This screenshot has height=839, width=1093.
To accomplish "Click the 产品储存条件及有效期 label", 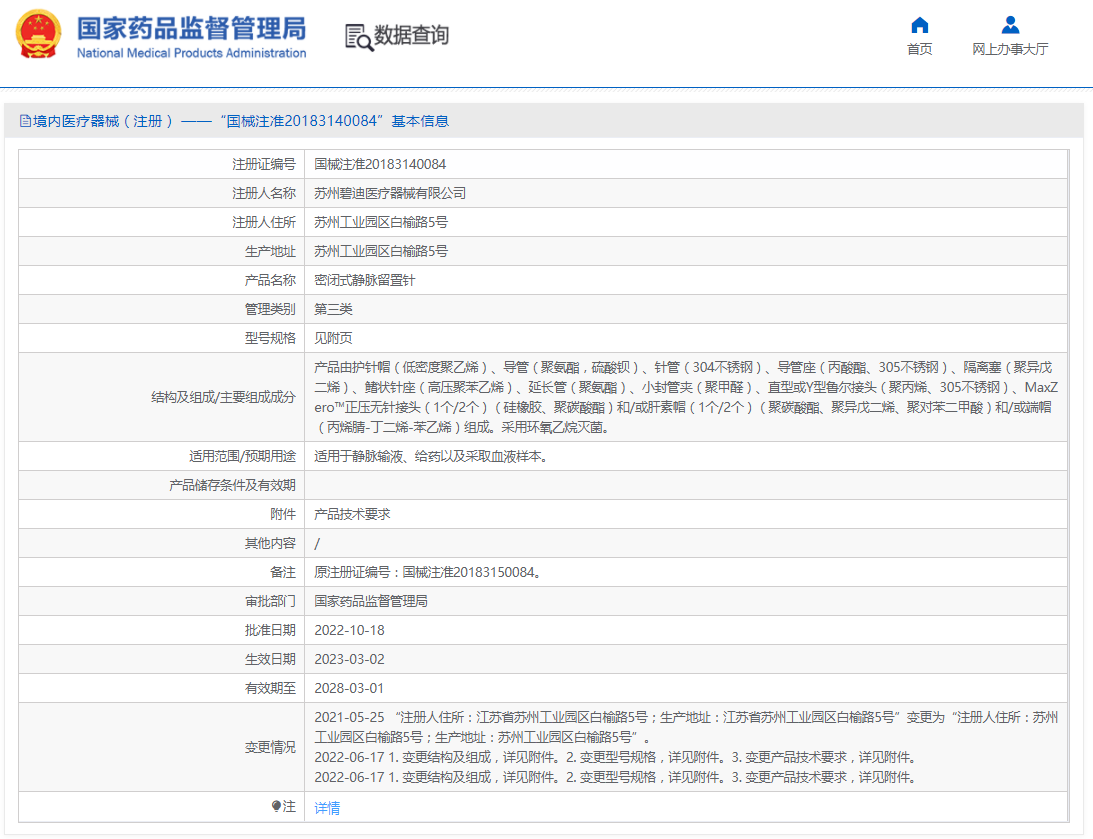I will (233, 485).
